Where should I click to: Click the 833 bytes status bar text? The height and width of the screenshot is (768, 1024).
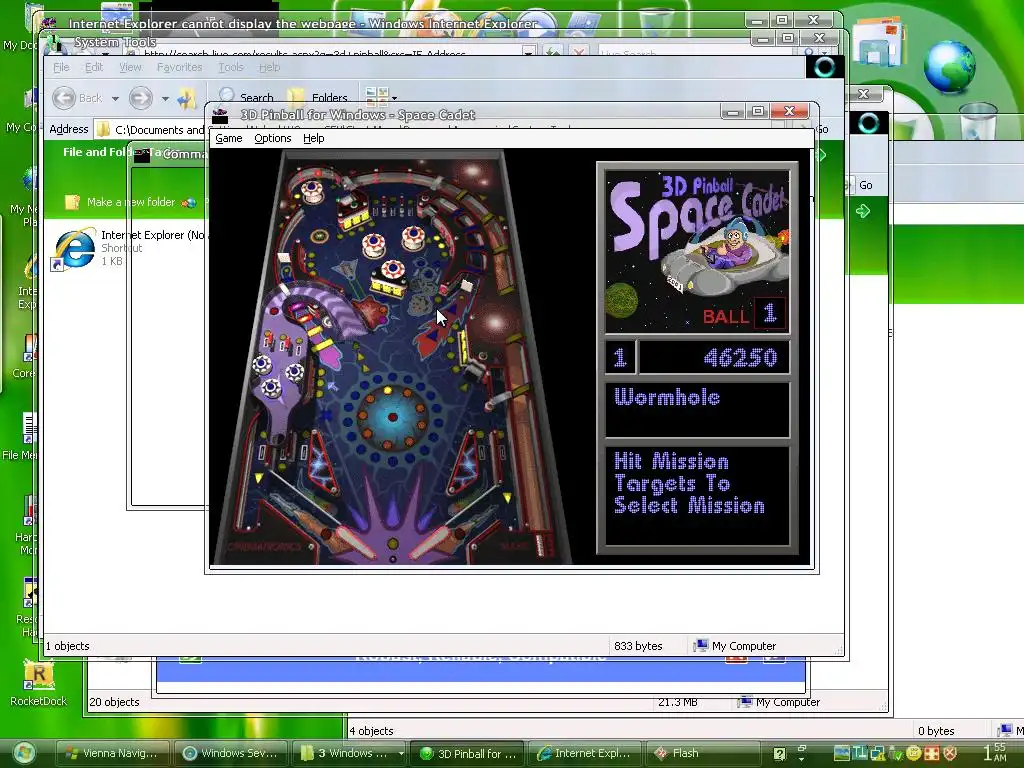[x=638, y=646]
